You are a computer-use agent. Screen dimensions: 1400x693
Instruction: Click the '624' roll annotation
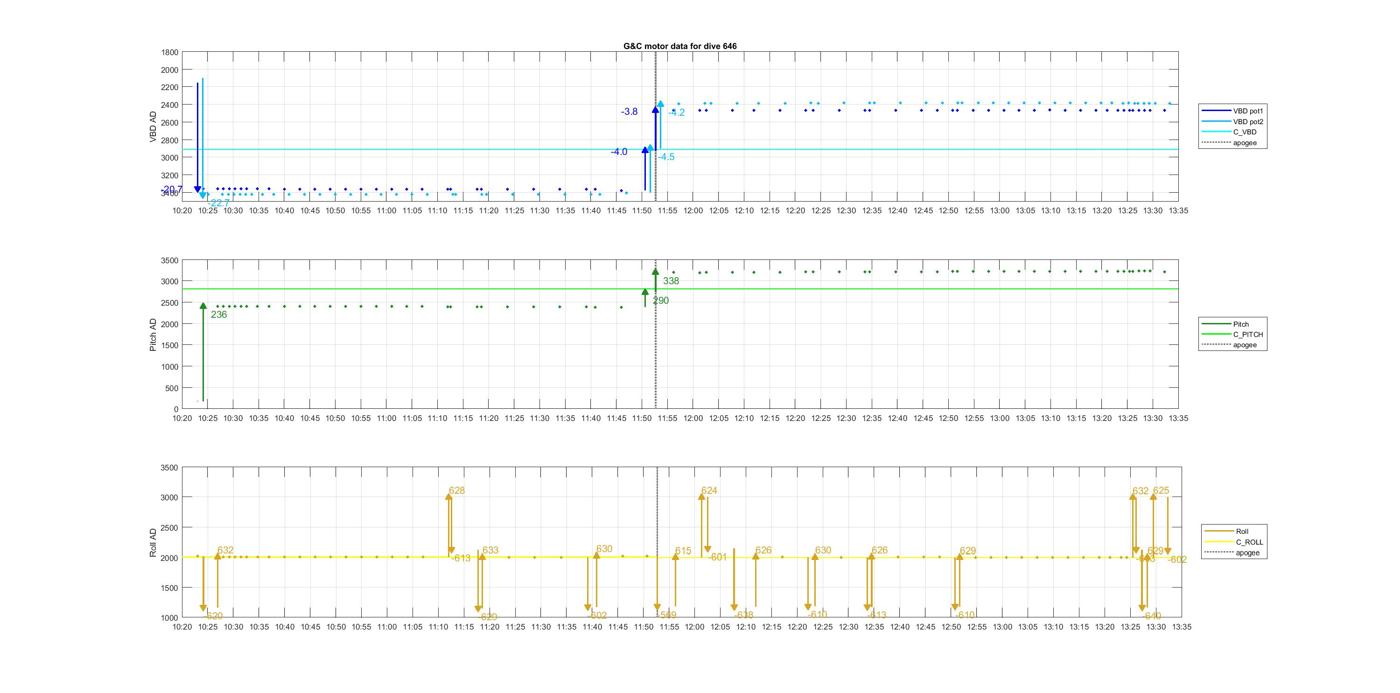click(709, 491)
